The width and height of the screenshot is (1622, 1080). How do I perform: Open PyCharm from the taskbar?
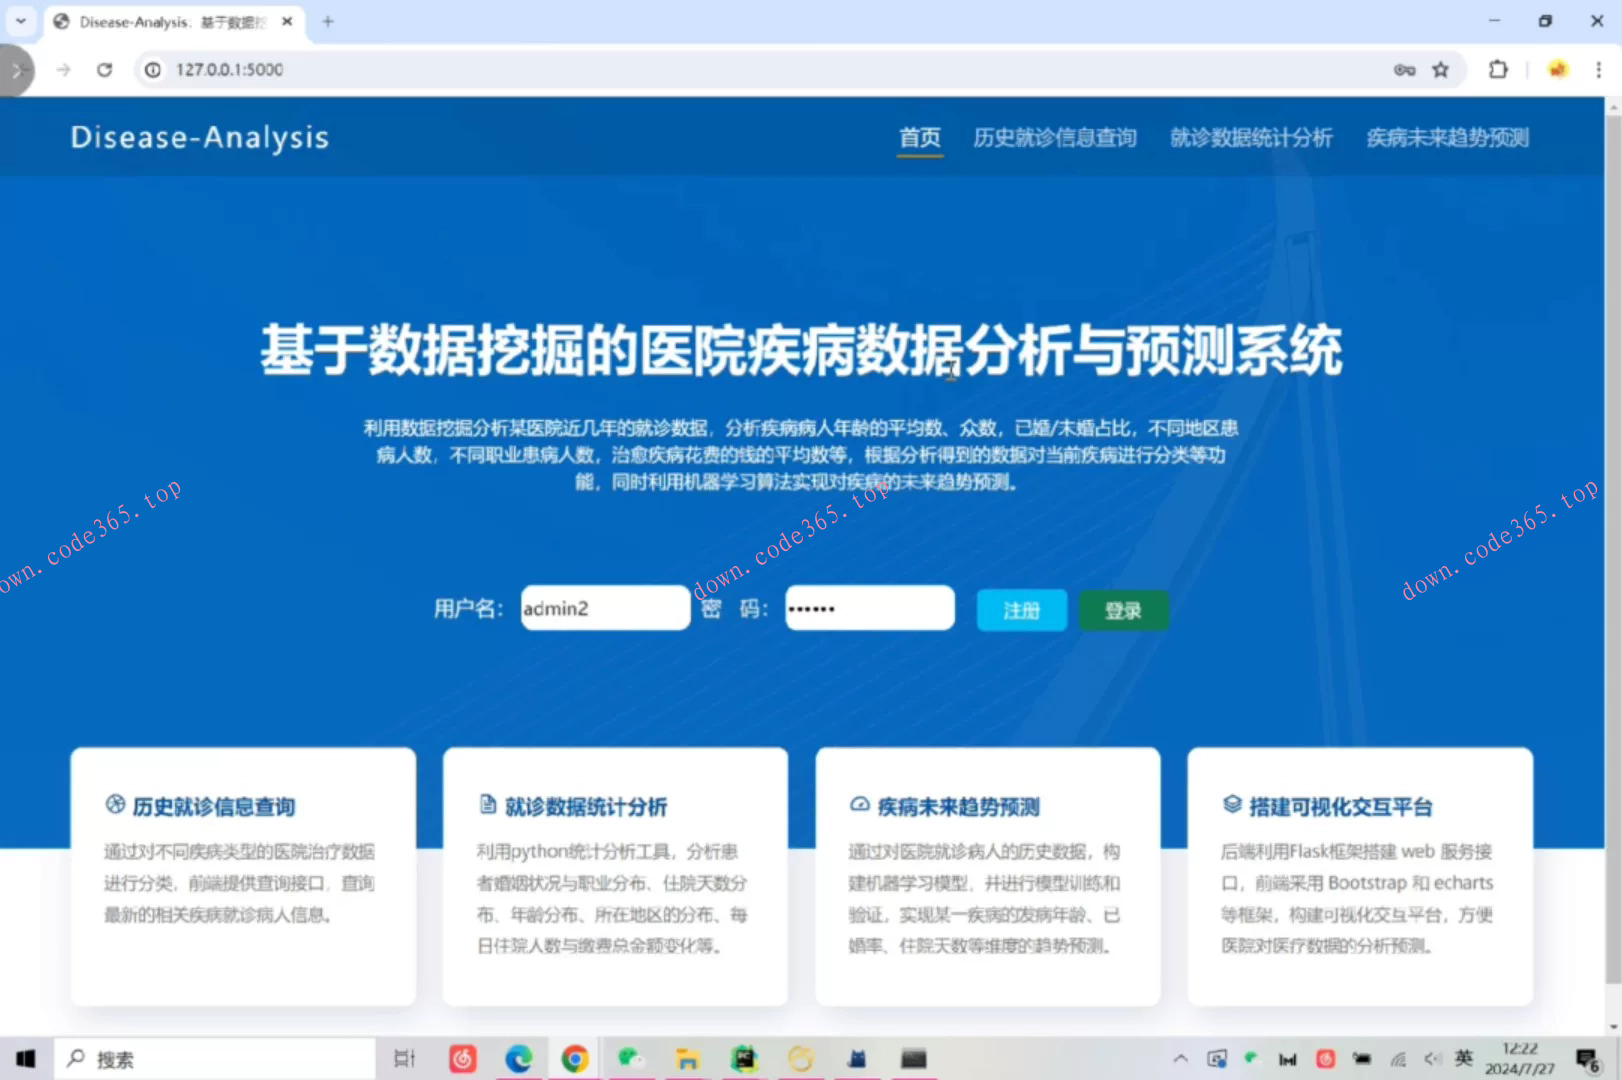click(743, 1058)
